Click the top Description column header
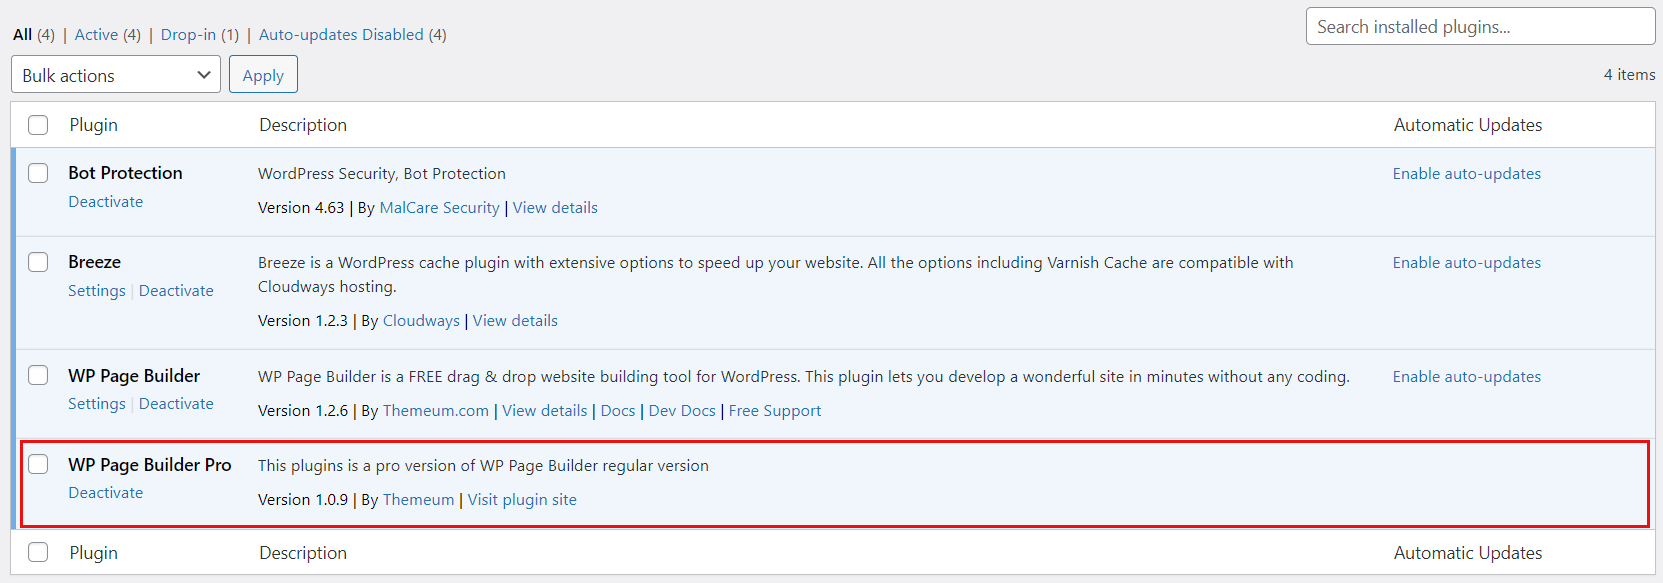Screen dimensions: 1663x583 (303, 125)
